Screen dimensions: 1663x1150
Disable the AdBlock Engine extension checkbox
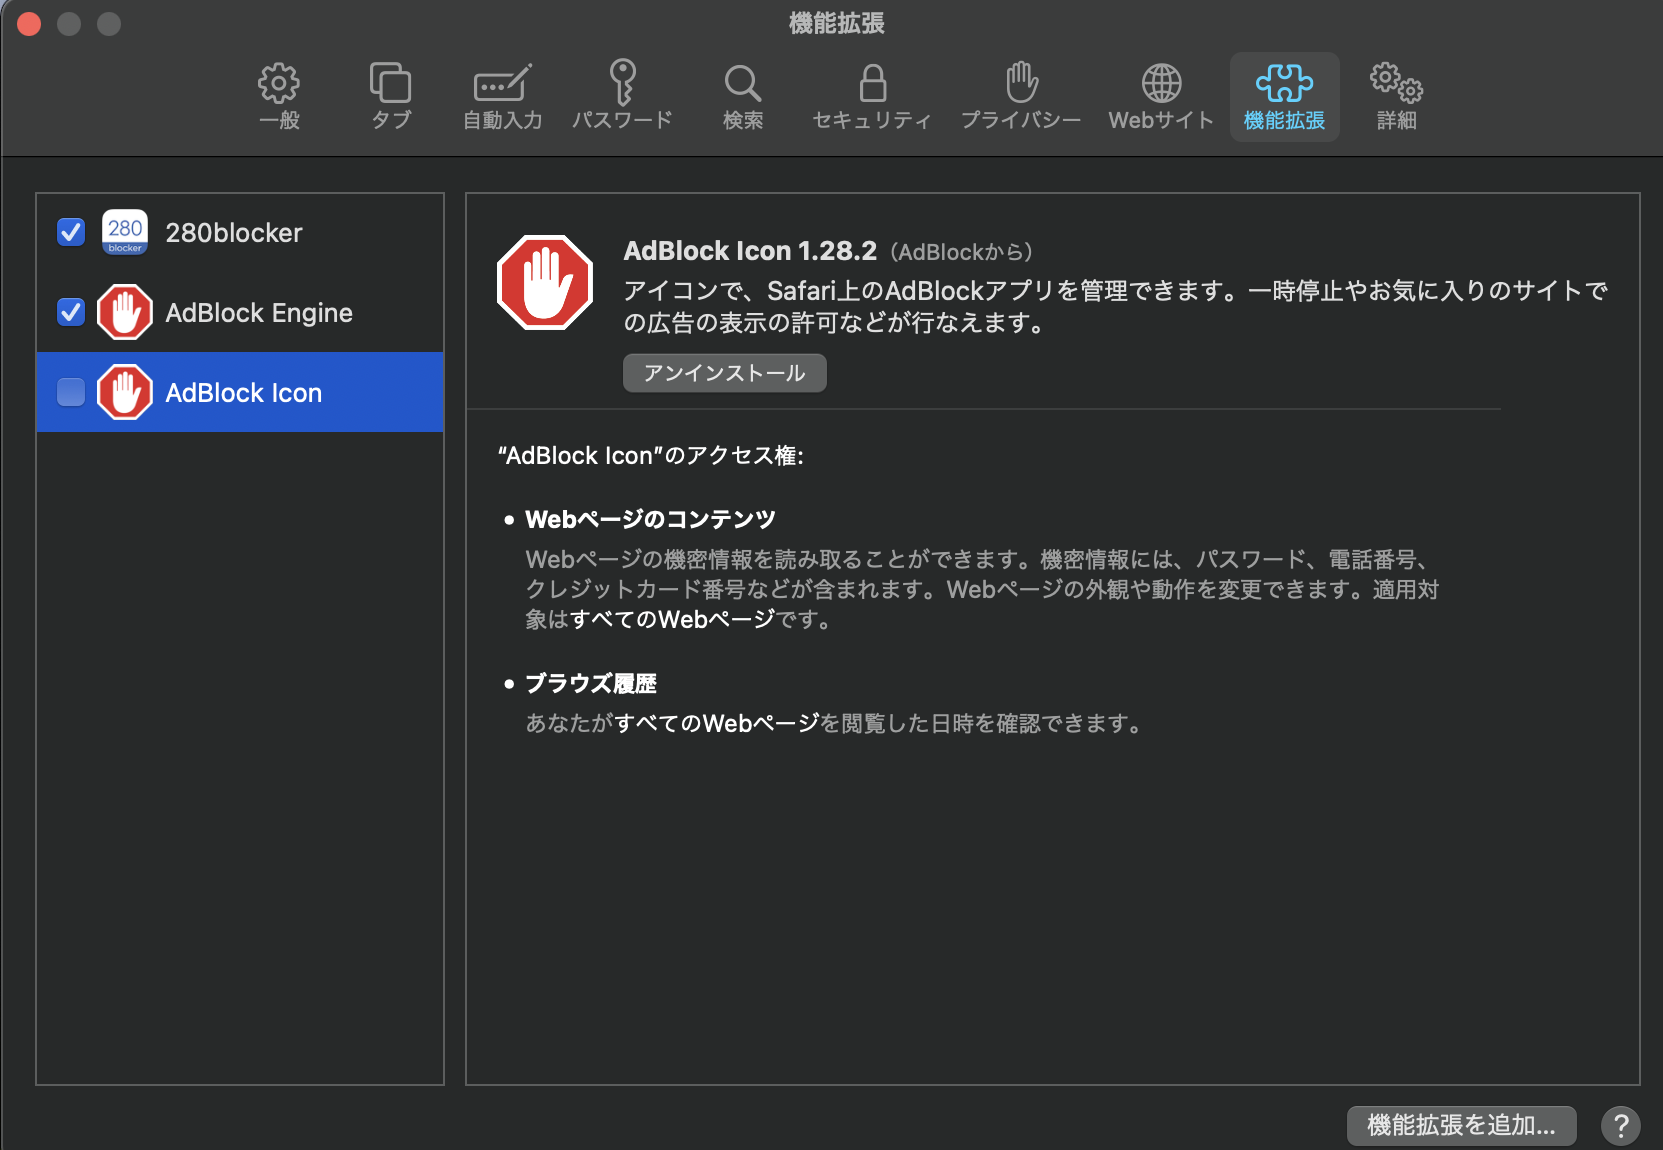(x=71, y=312)
